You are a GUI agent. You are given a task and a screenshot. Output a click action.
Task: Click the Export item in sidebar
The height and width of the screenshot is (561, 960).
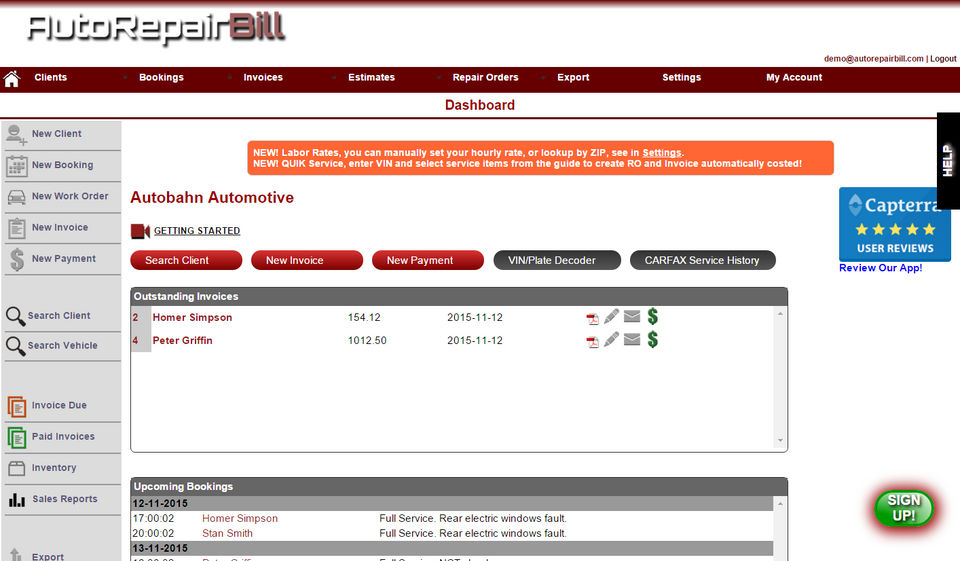[x=48, y=556]
